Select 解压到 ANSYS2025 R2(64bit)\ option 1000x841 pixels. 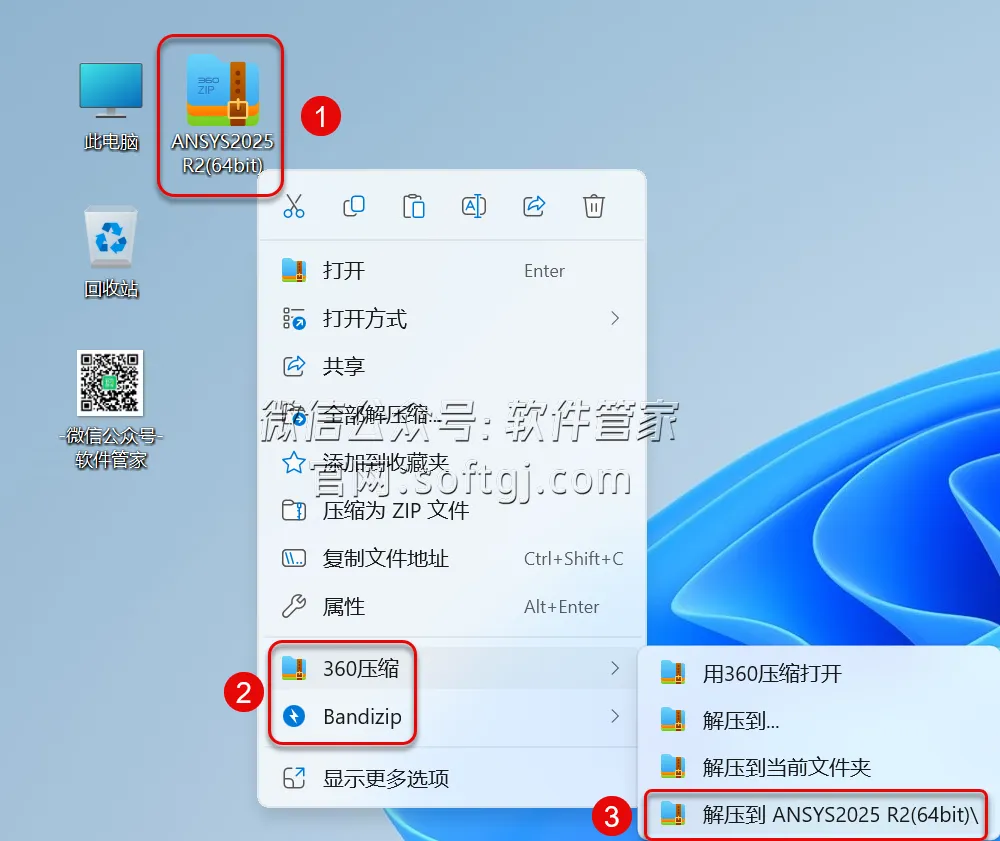816,814
